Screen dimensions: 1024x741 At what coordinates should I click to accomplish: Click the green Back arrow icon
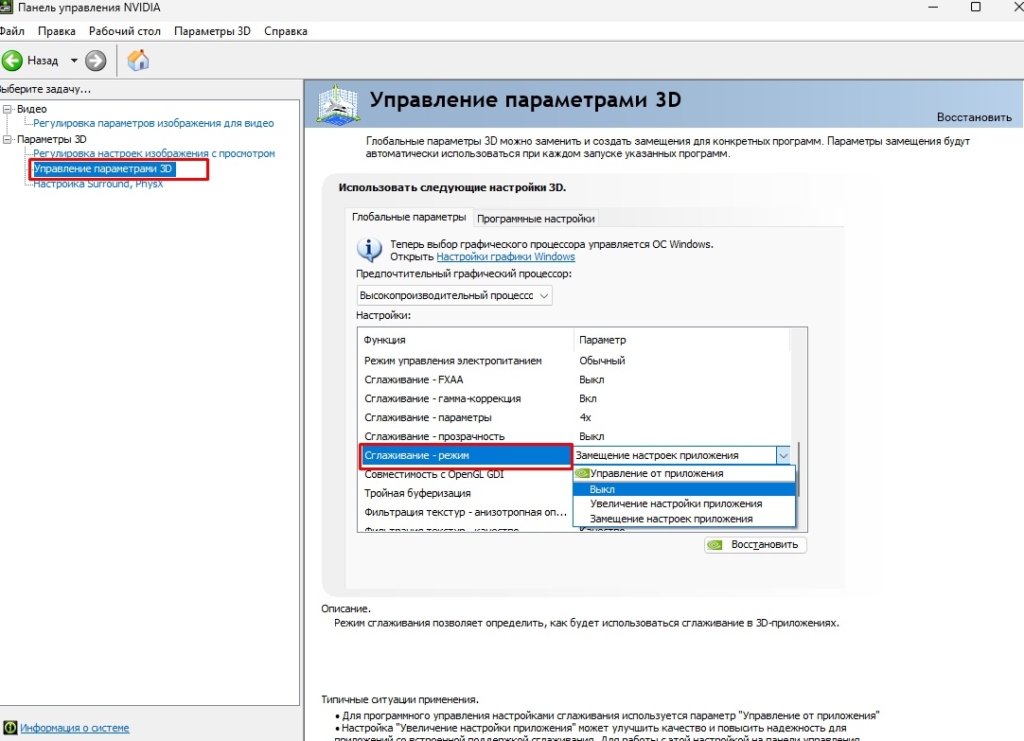tap(12, 61)
